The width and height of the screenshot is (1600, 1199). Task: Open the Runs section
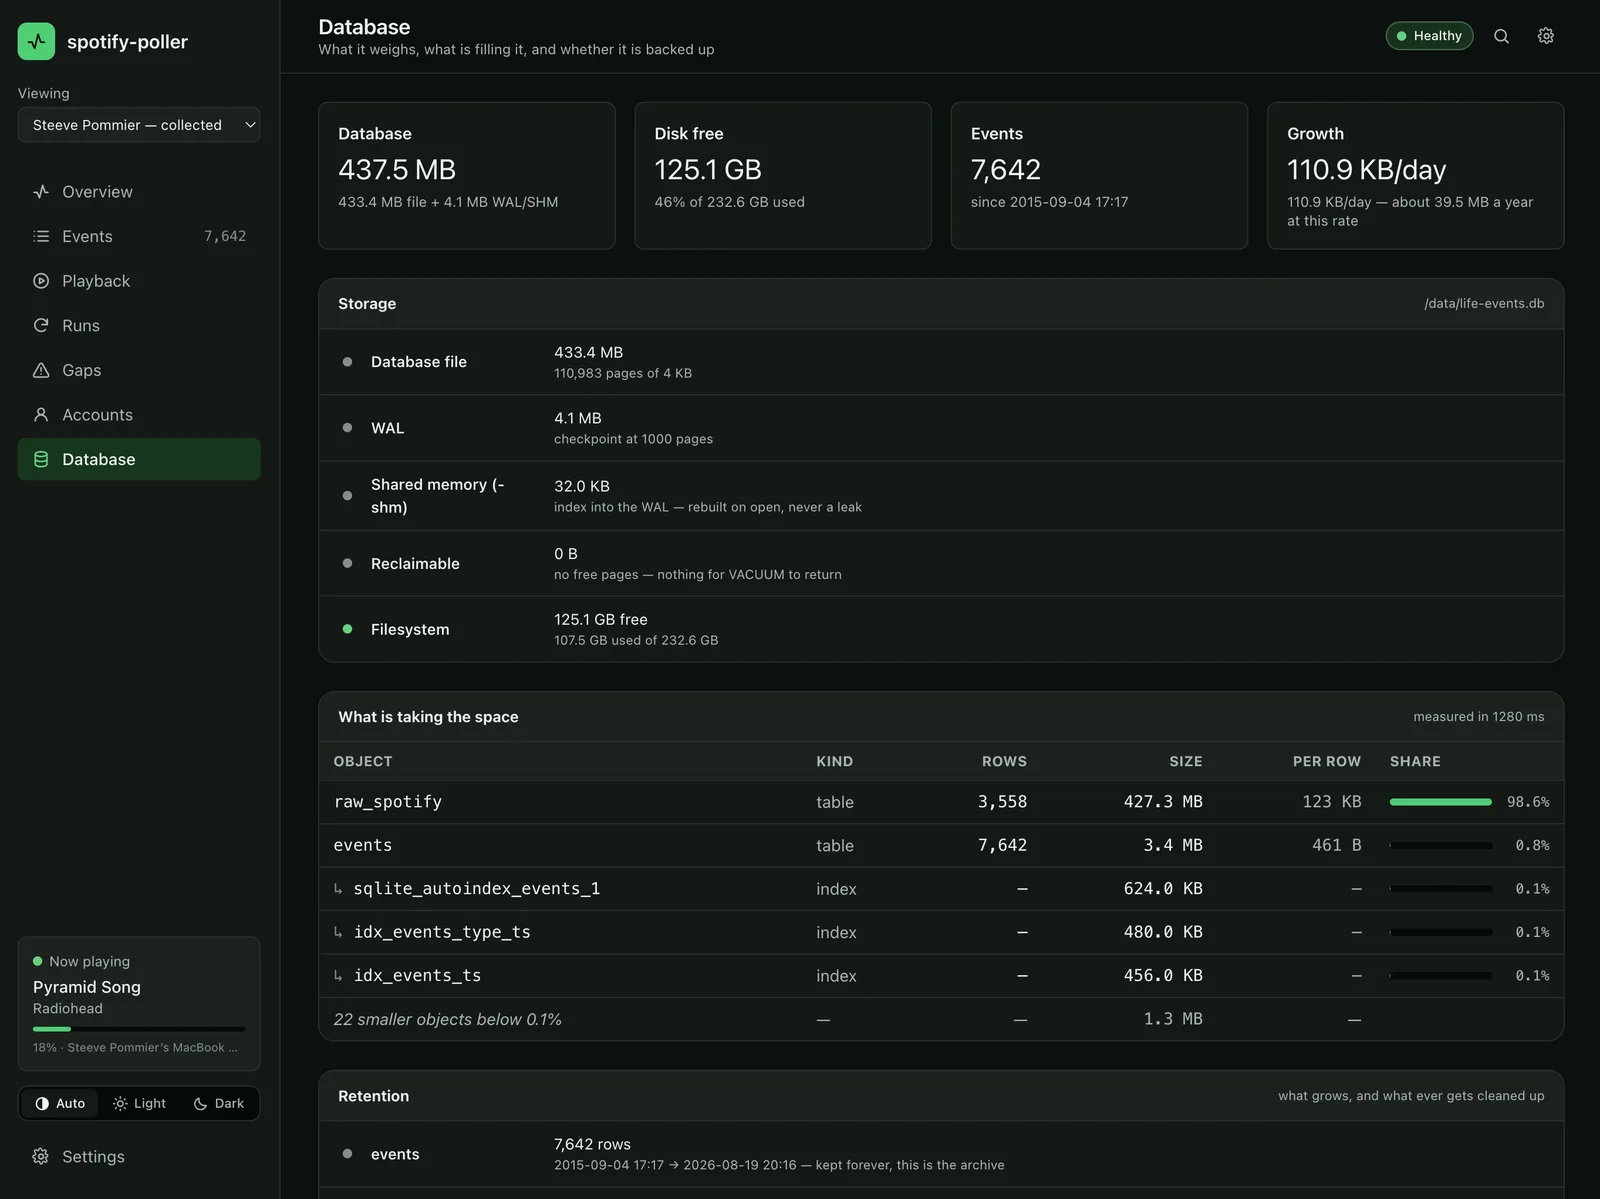point(139,325)
